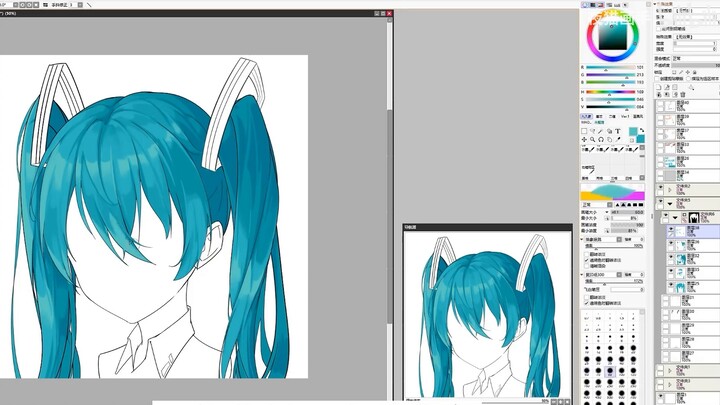Adjust the brush size slider
Image resolution: width=720 pixels, height=405 pixels.
(627, 212)
